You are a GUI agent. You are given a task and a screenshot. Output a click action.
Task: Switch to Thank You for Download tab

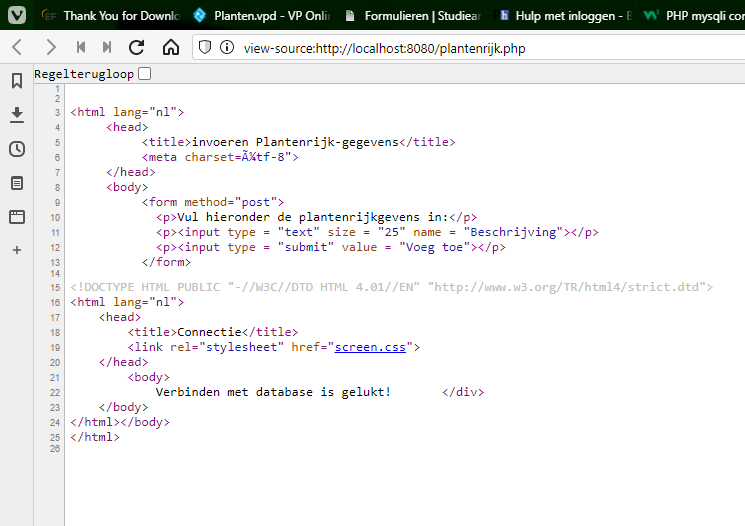(111, 16)
